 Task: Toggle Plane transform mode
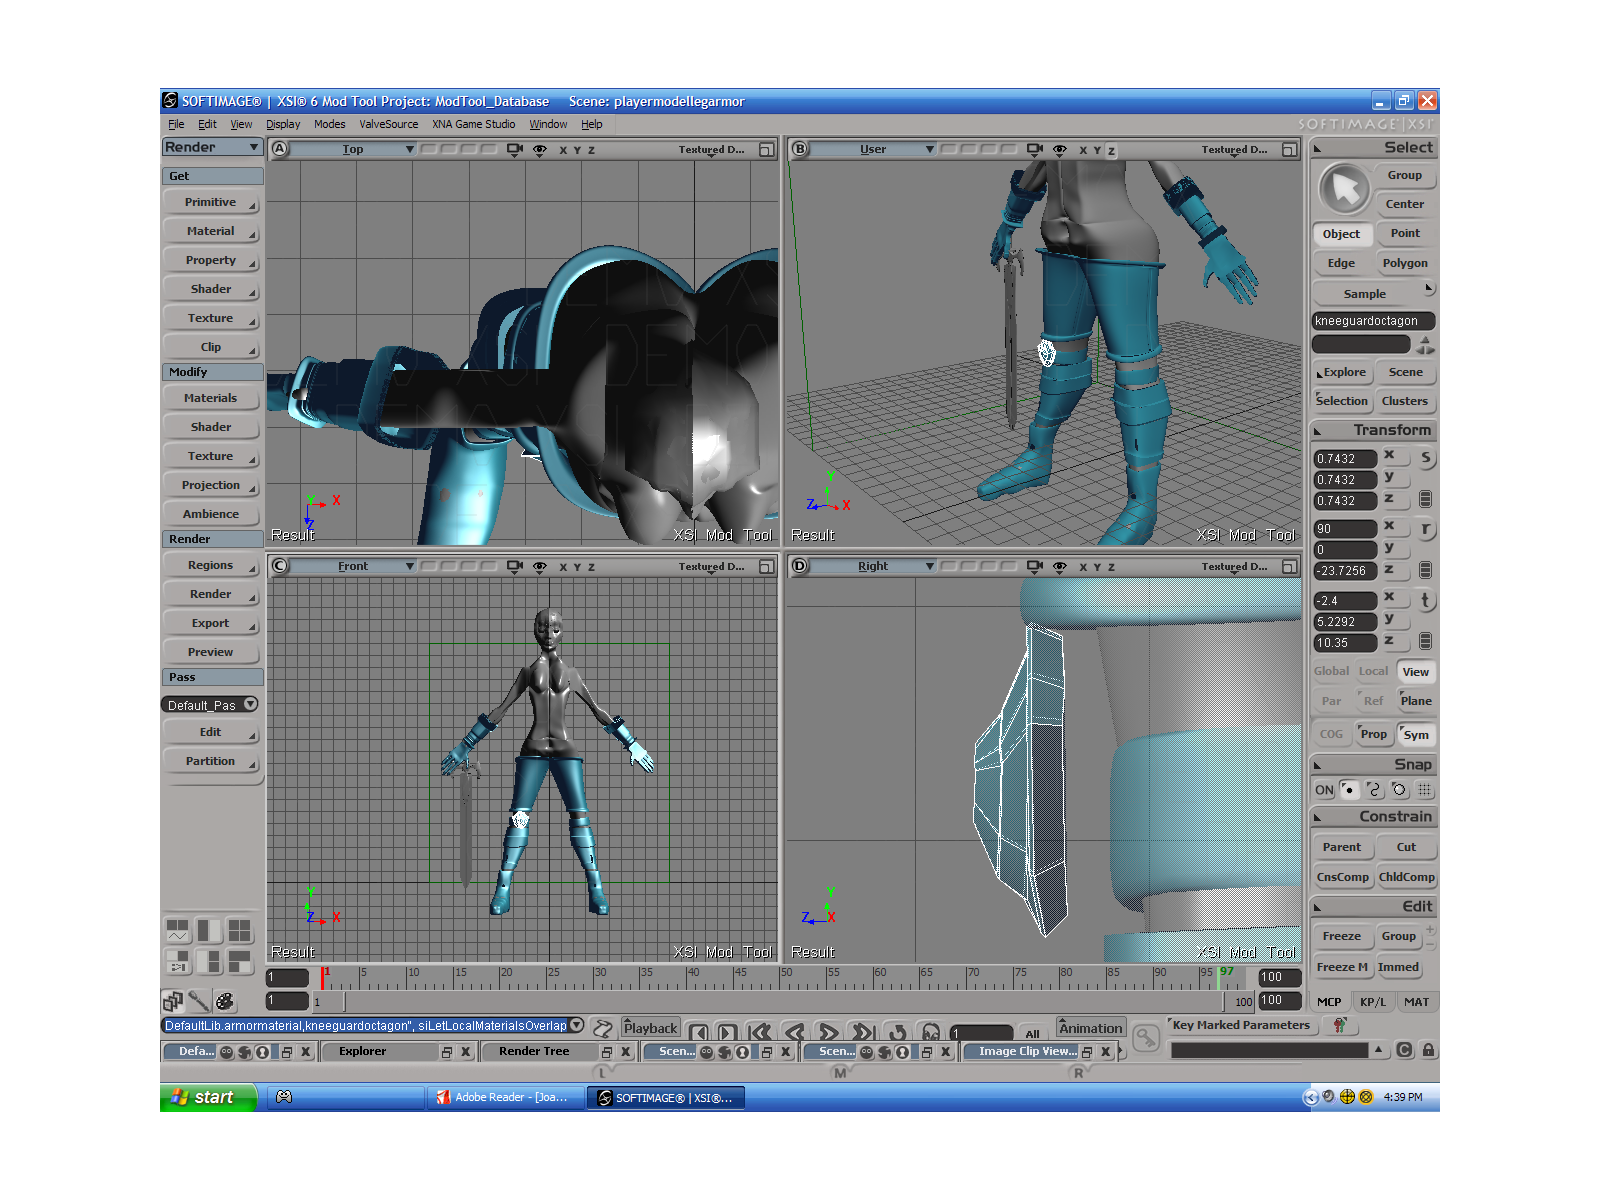pos(1416,701)
